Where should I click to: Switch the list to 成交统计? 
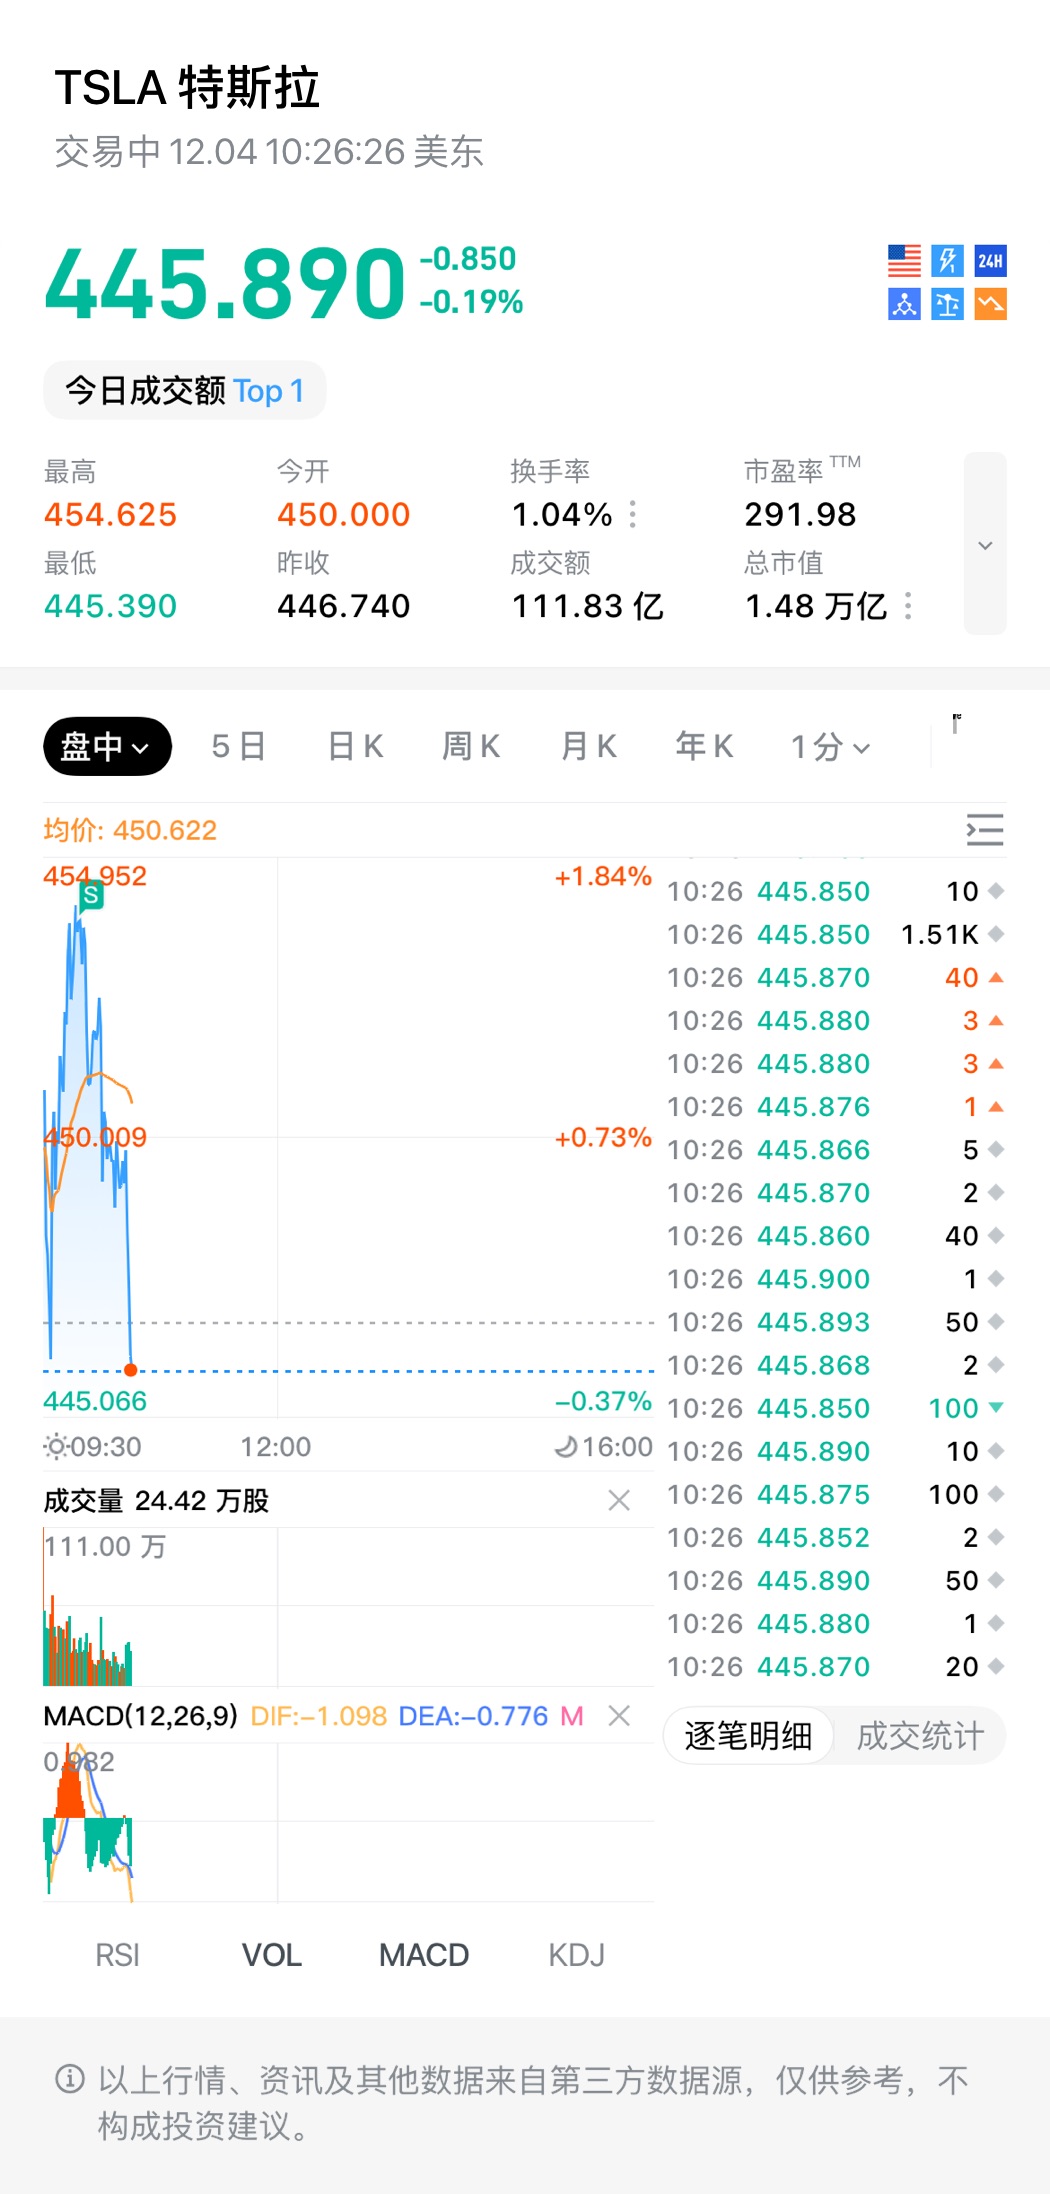tap(920, 1736)
